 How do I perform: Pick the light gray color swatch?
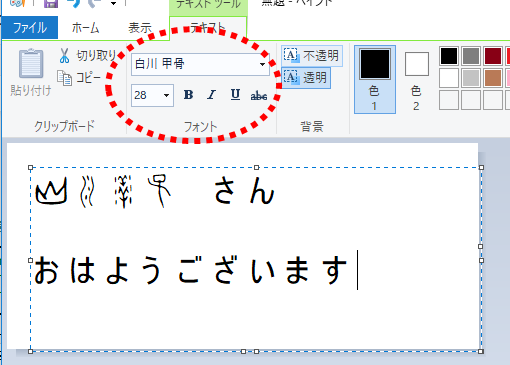pyautogui.click(x=471, y=78)
